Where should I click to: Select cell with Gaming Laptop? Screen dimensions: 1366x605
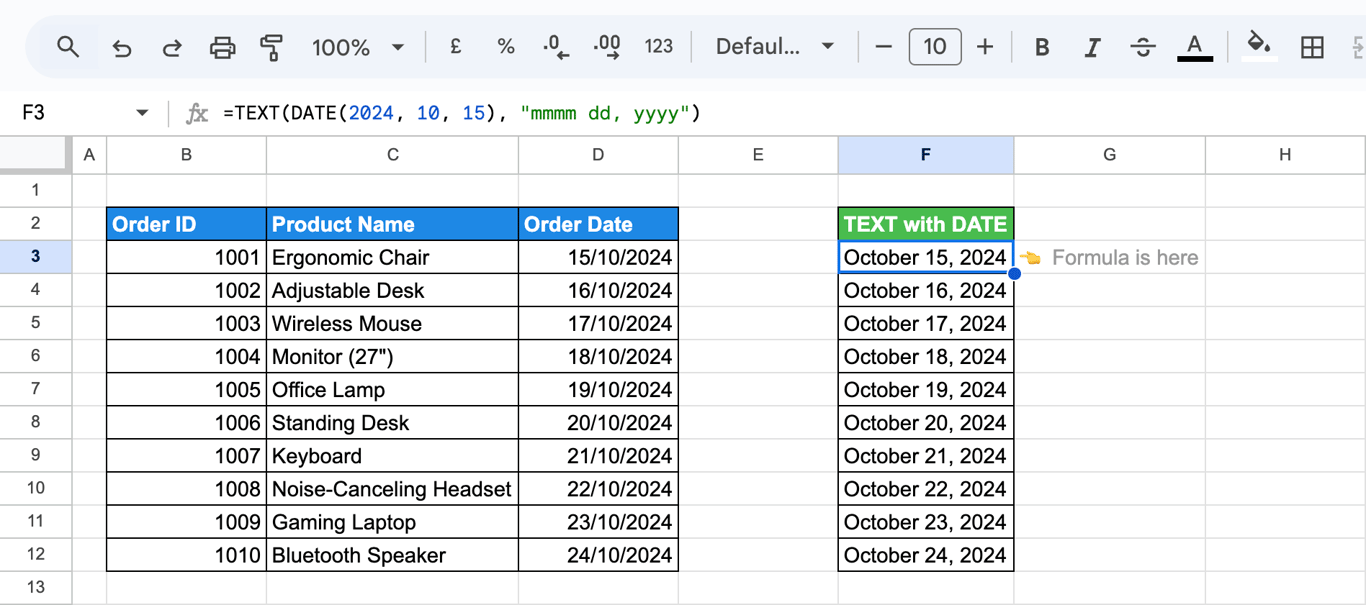click(392, 522)
